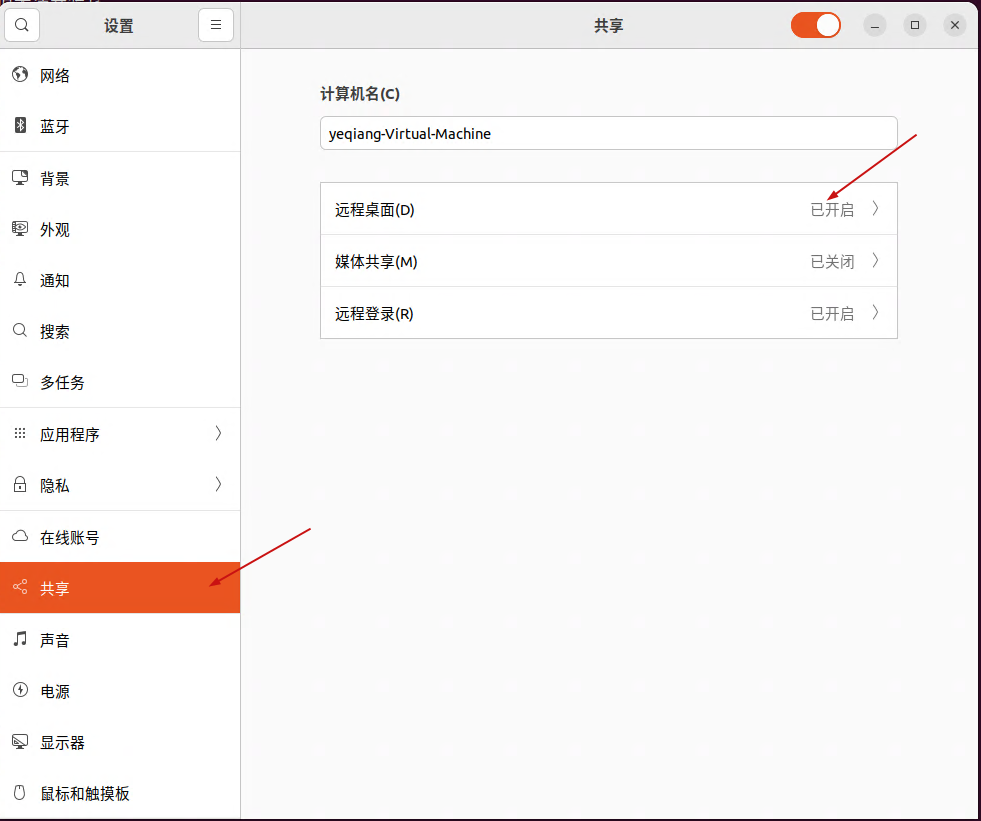The width and height of the screenshot is (981, 821).
Task: Click the lock icon beside 隐私
Action: (20, 484)
